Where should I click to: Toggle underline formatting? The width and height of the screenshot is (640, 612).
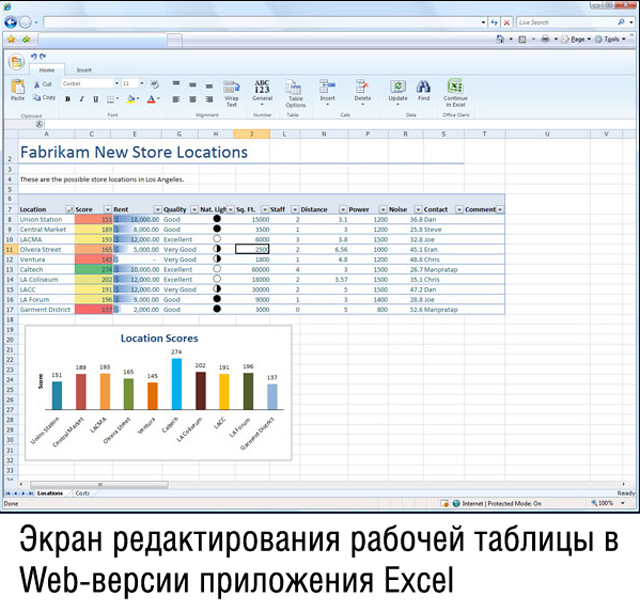tap(96, 99)
